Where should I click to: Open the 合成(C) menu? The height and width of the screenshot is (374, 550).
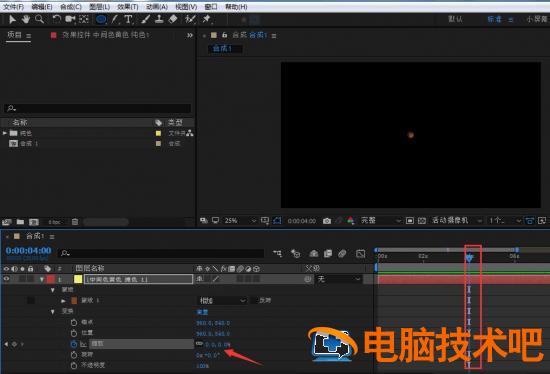[71, 7]
